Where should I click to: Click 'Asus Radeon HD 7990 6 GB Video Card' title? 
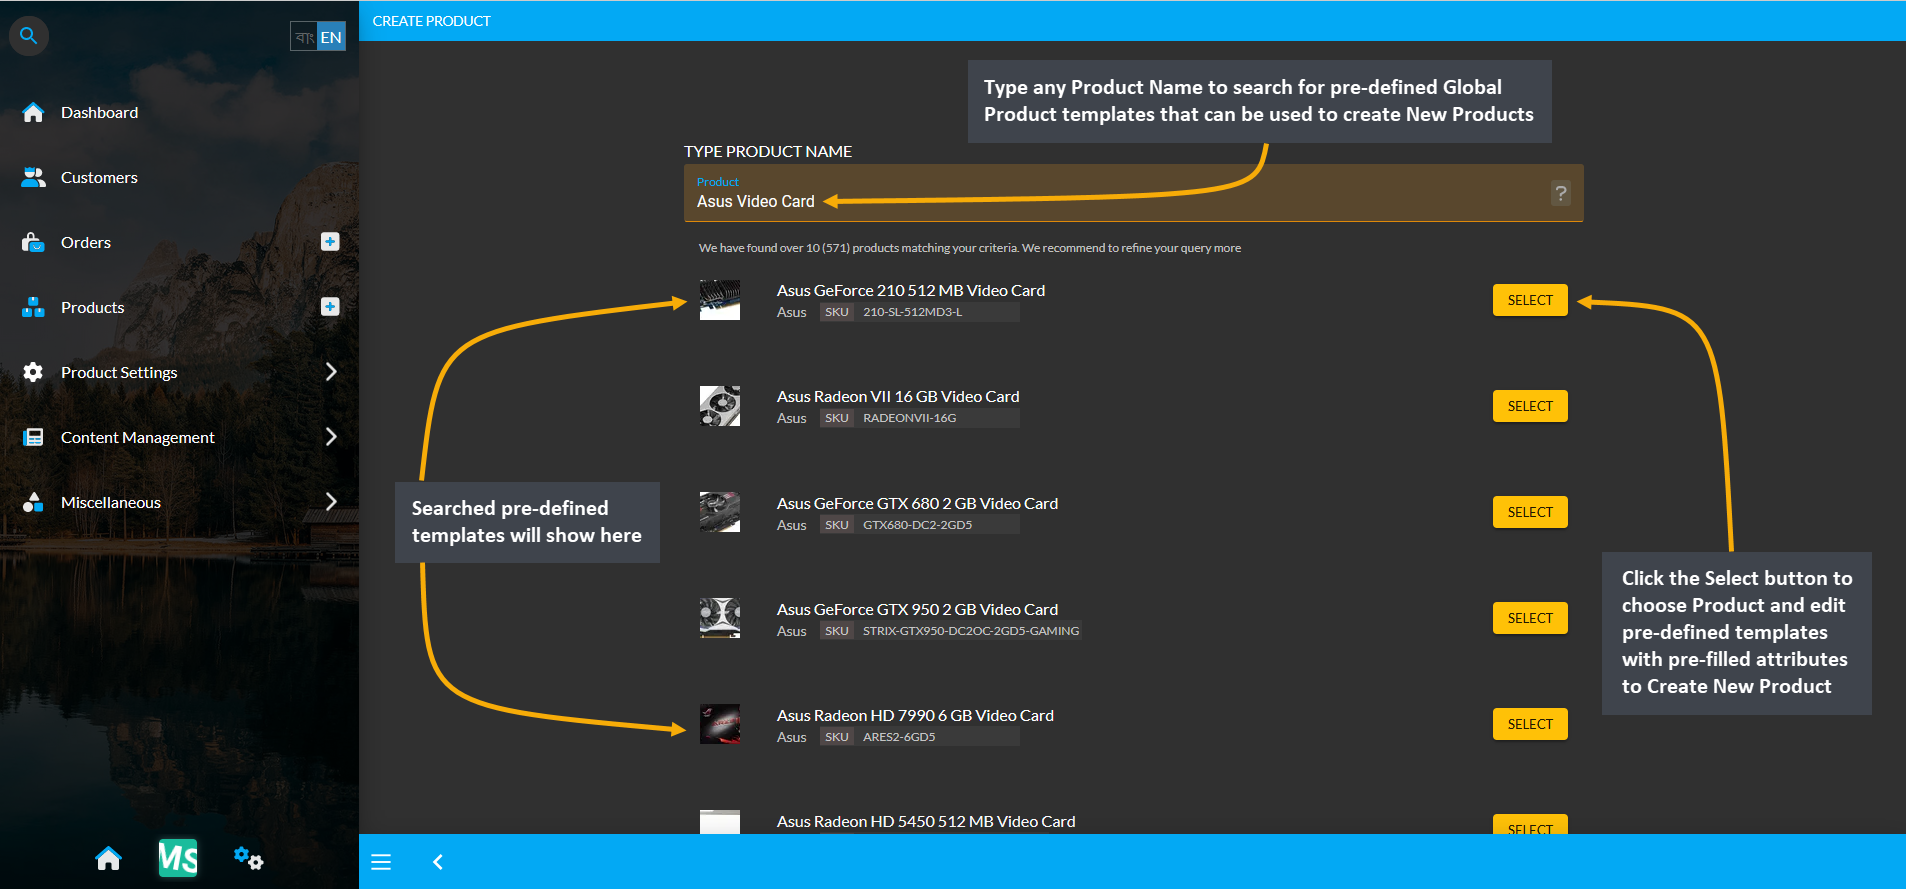click(915, 715)
